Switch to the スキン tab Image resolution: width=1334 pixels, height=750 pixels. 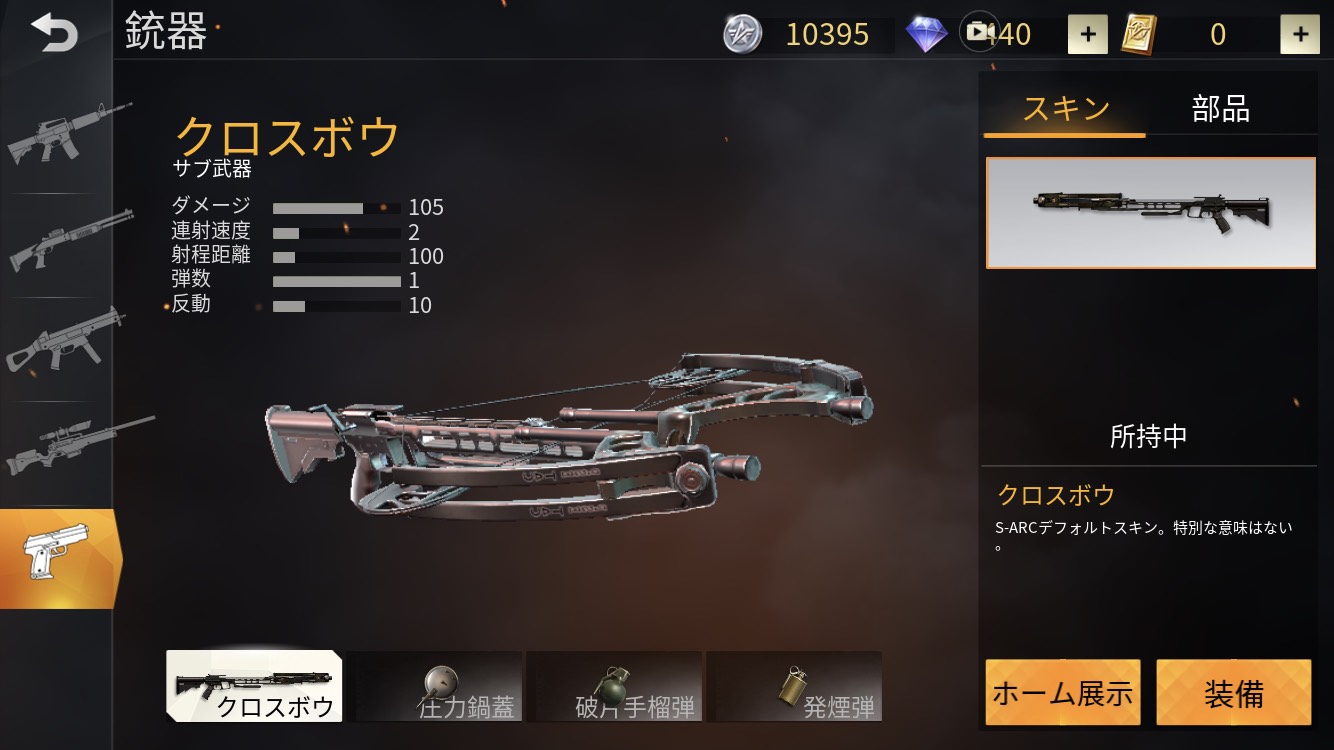(1065, 108)
